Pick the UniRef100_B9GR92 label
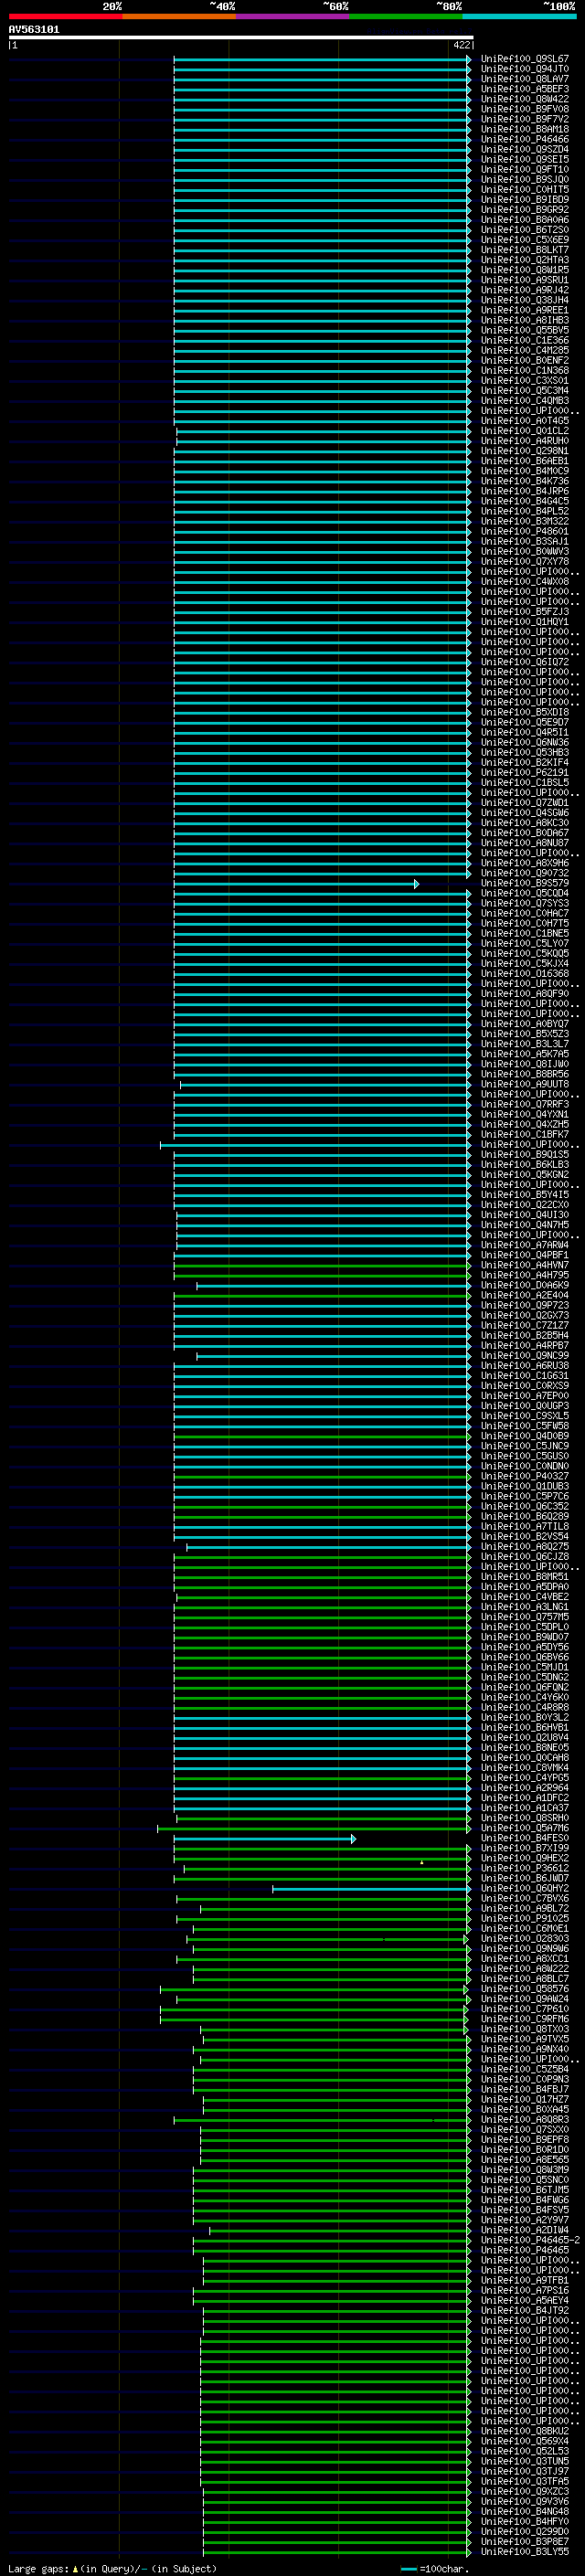 pos(525,209)
